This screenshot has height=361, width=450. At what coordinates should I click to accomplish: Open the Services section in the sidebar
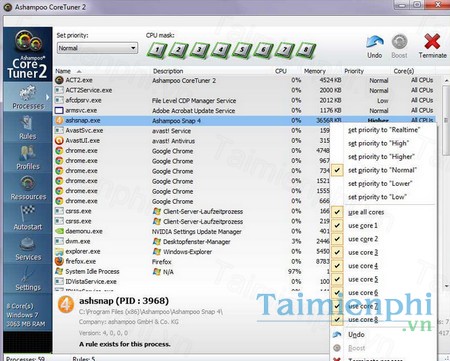pyautogui.click(x=28, y=248)
